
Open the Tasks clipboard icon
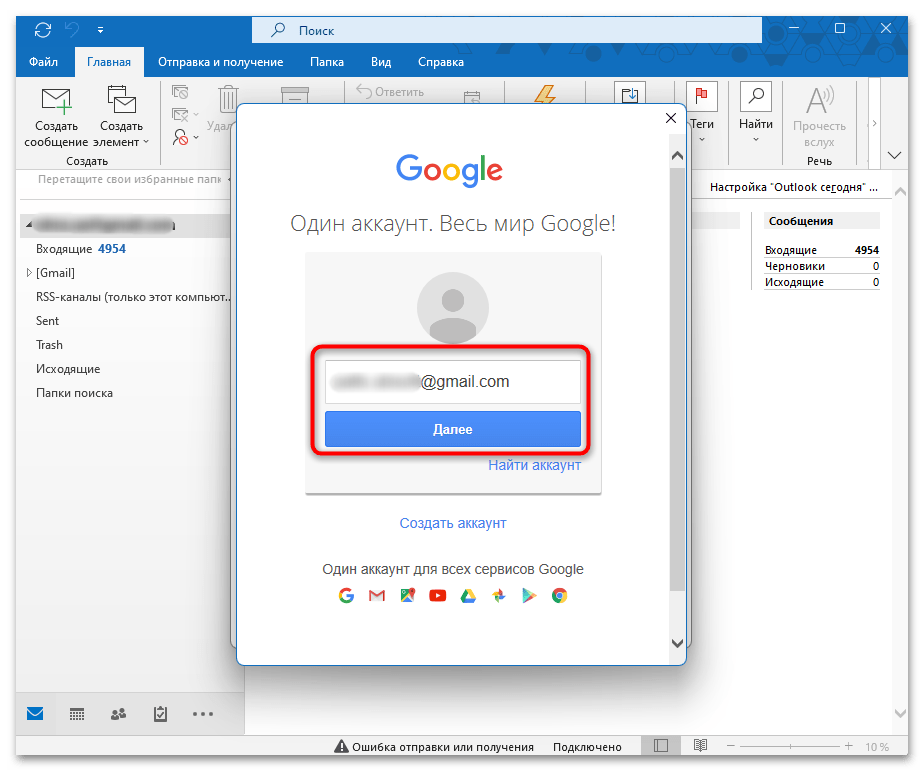[160, 714]
